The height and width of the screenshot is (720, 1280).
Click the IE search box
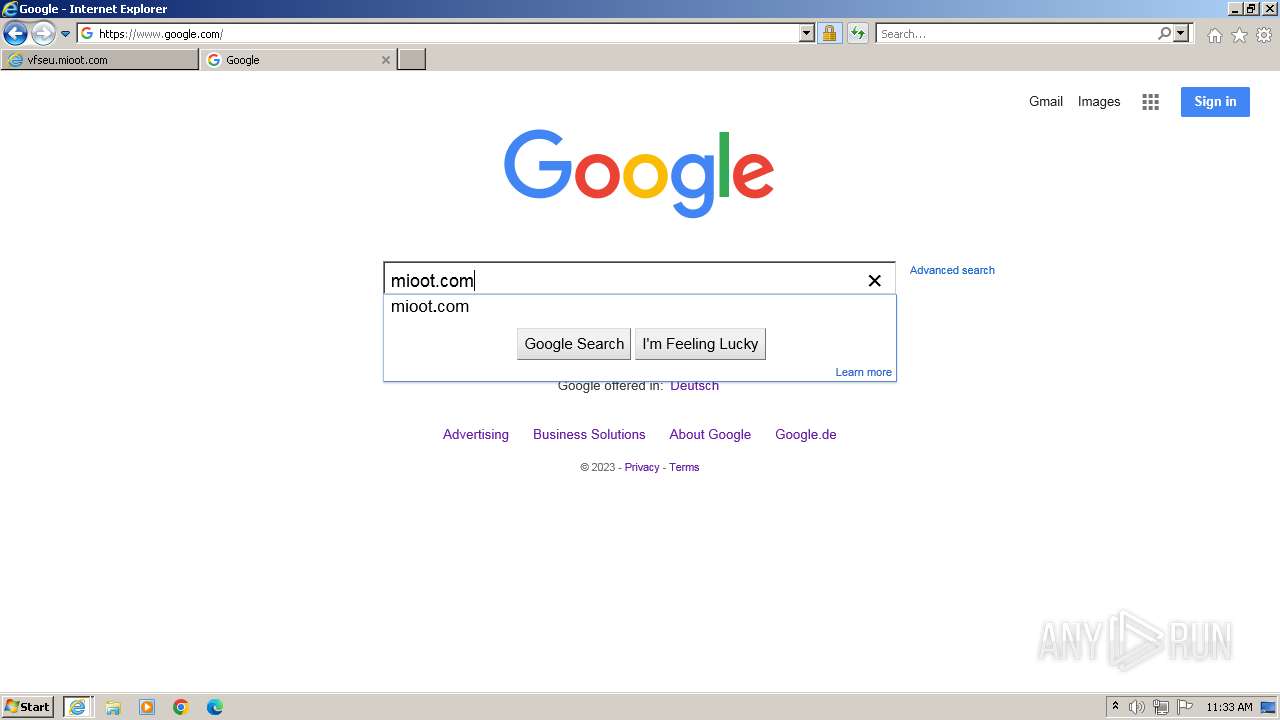[x=1016, y=34]
